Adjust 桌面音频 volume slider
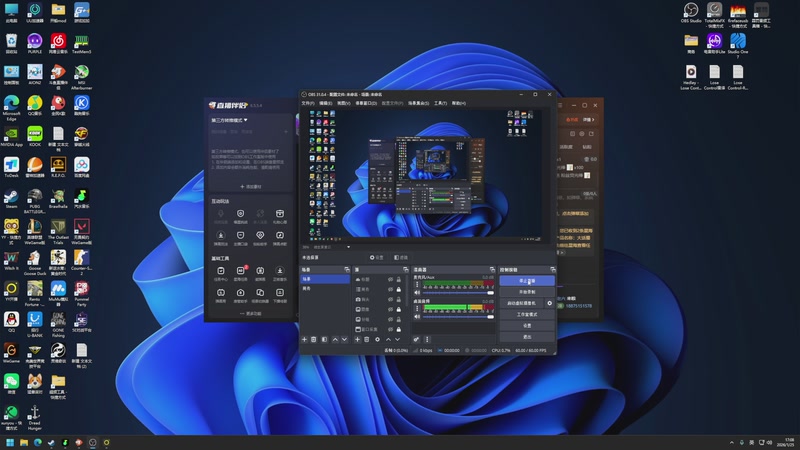Viewport: 800px width, 450px height. [x=459, y=317]
